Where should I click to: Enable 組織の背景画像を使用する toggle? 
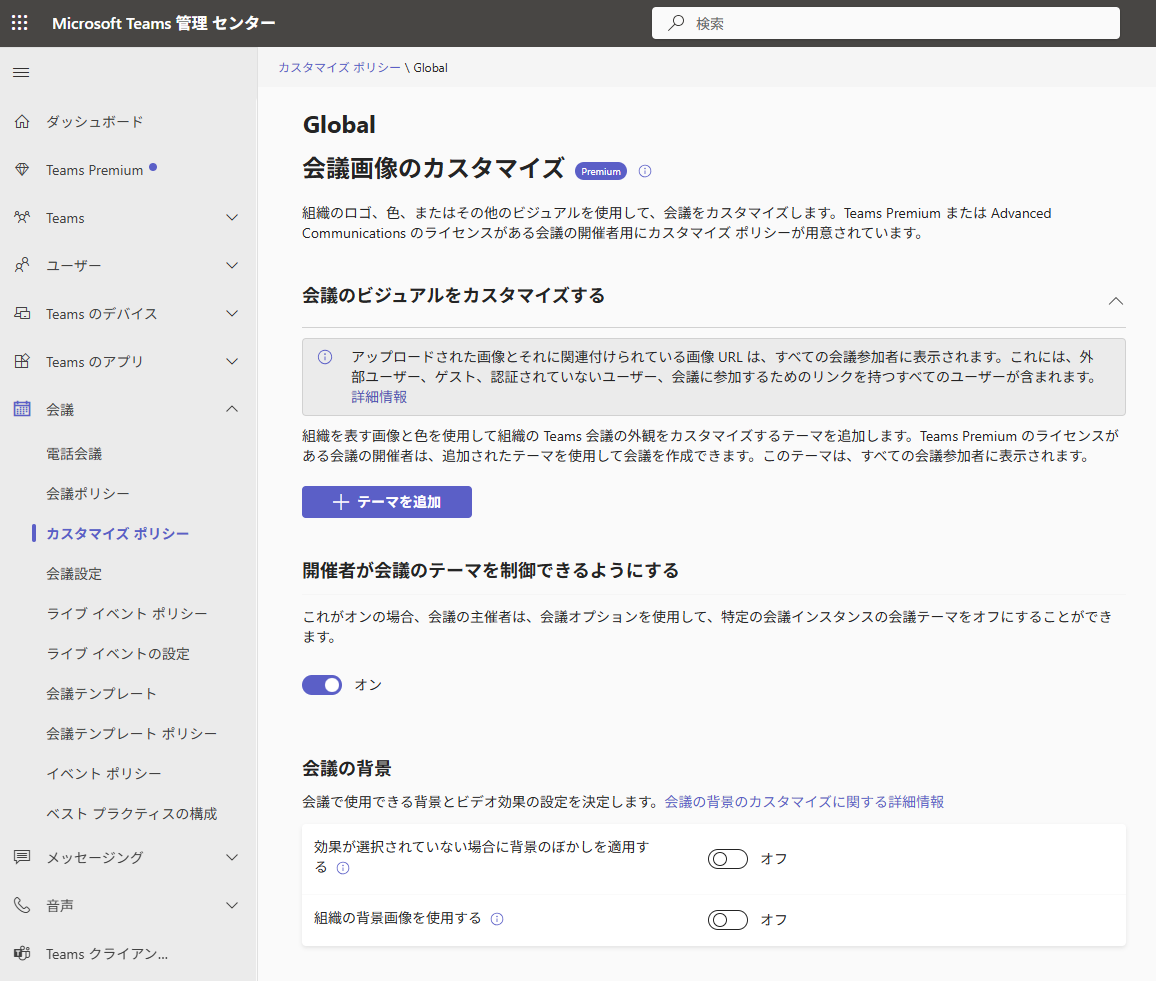pos(728,920)
